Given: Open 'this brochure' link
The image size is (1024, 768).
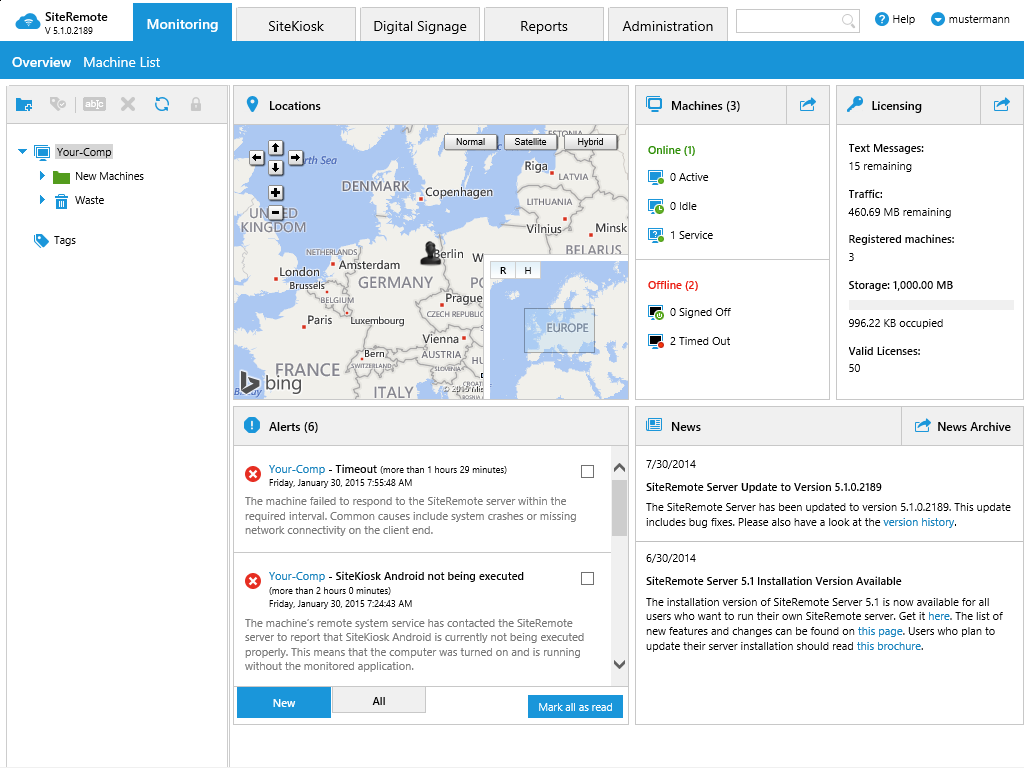Looking at the screenshot, I should pyautogui.click(x=889, y=647).
